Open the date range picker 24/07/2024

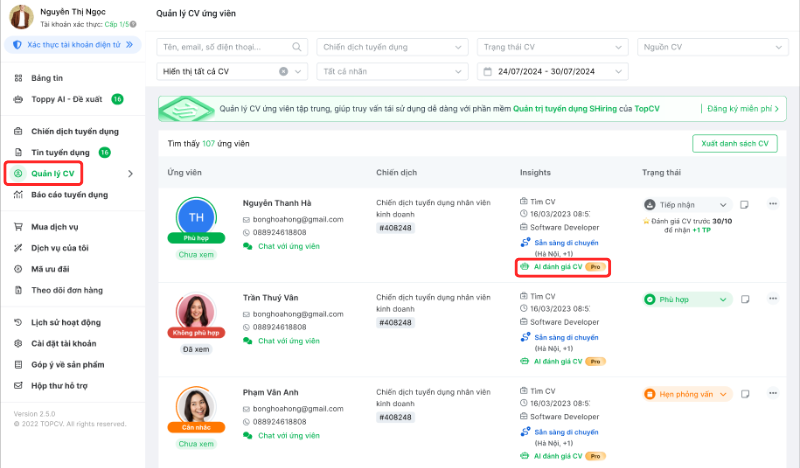coord(553,71)
